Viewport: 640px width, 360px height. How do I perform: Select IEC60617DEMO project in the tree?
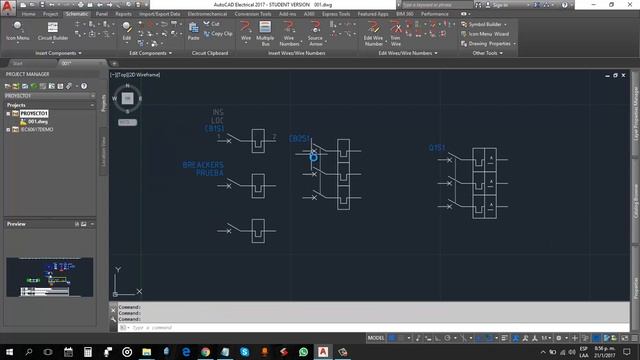[x=37, y=129]
